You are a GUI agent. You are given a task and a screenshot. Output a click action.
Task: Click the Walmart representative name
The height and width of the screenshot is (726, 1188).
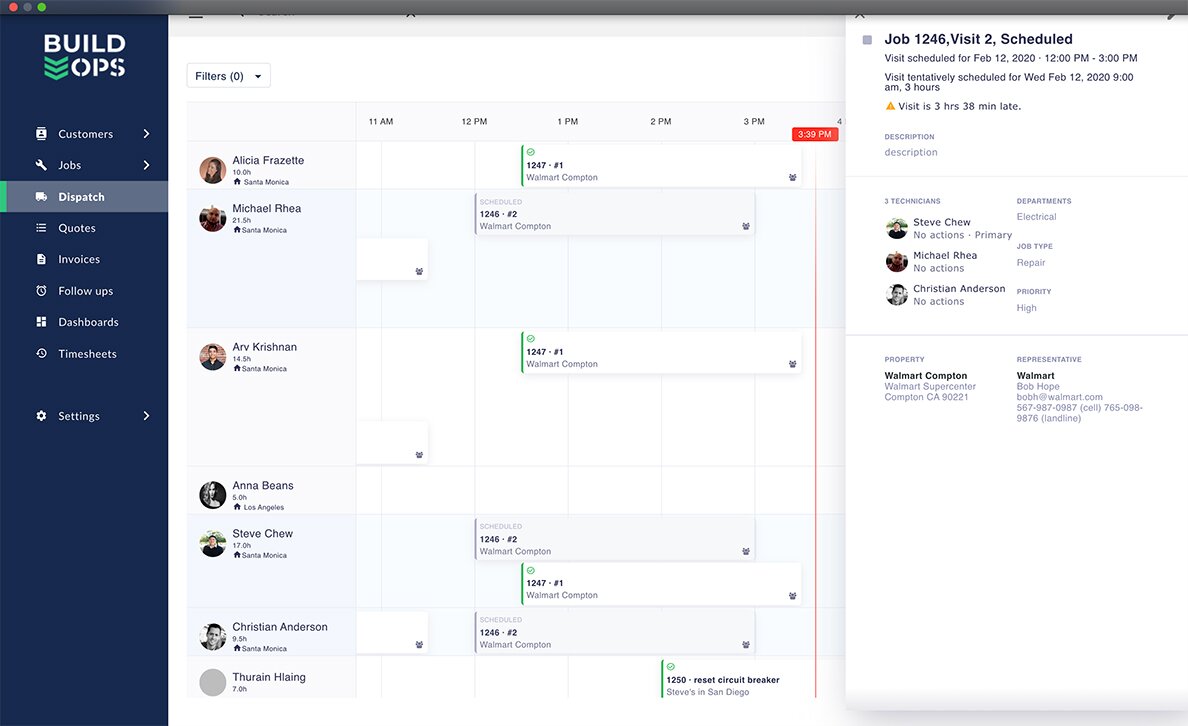1035,375
